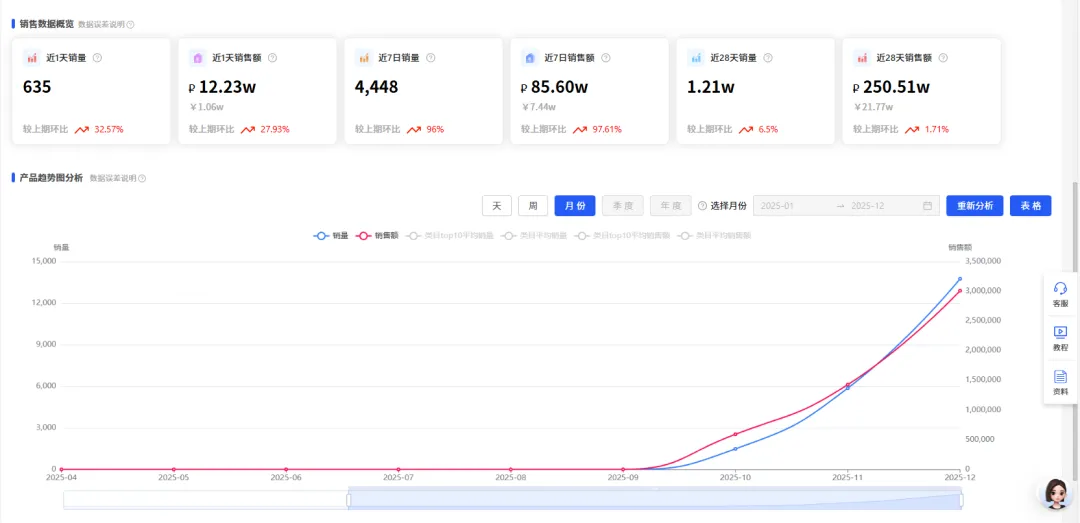Click trend arrow beside 97.61%
Screen dimensions: 1080x523
580,129
